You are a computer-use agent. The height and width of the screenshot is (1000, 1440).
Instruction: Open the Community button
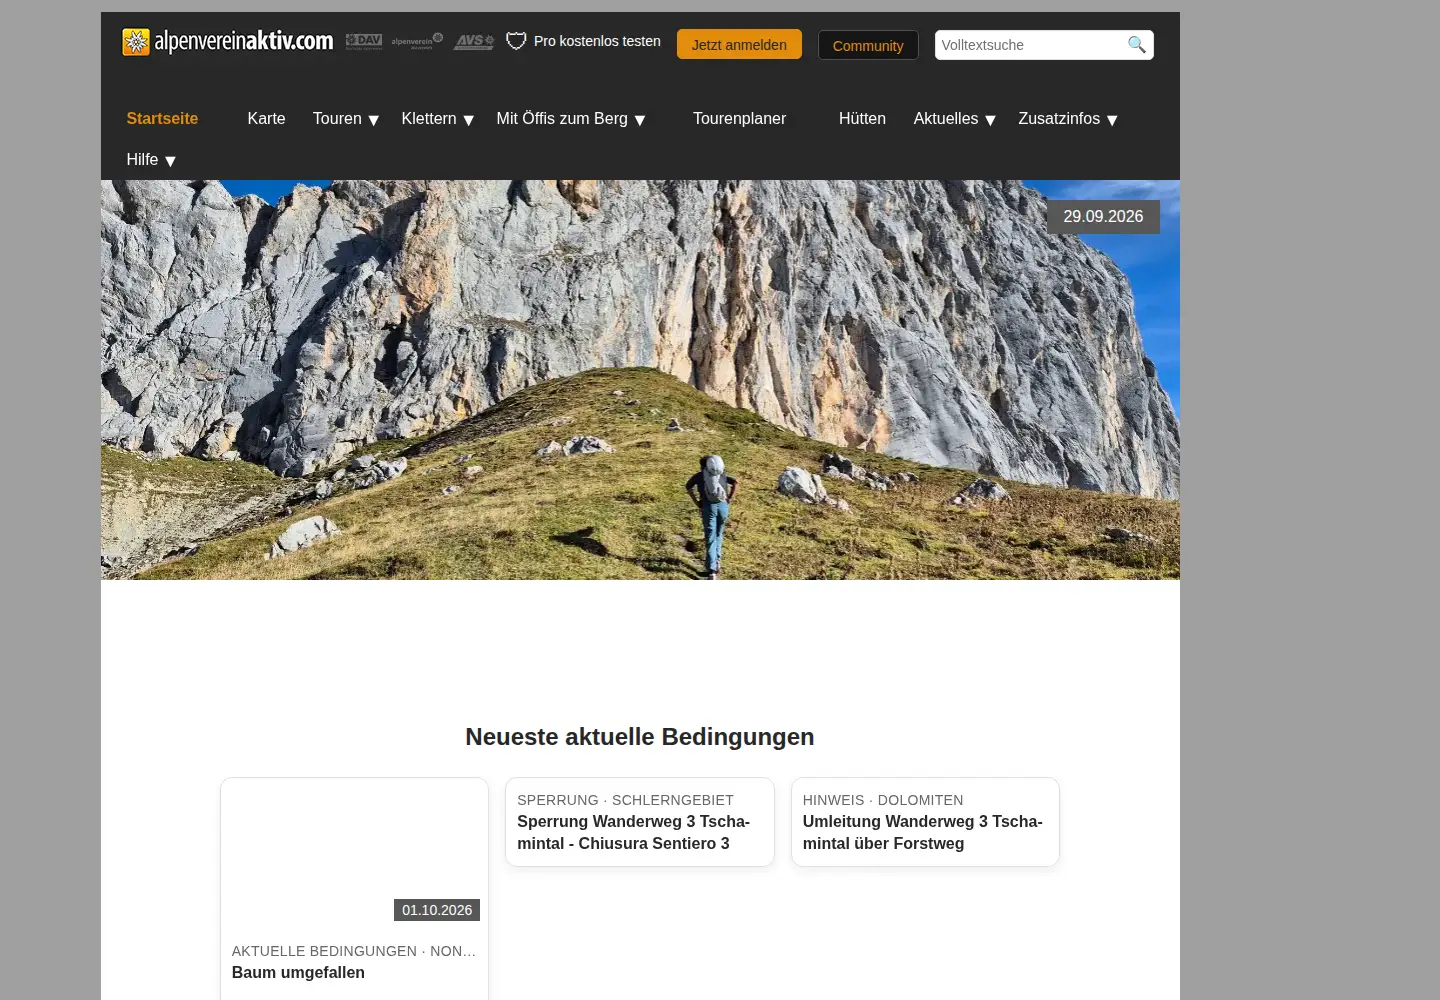coord(868,45)
